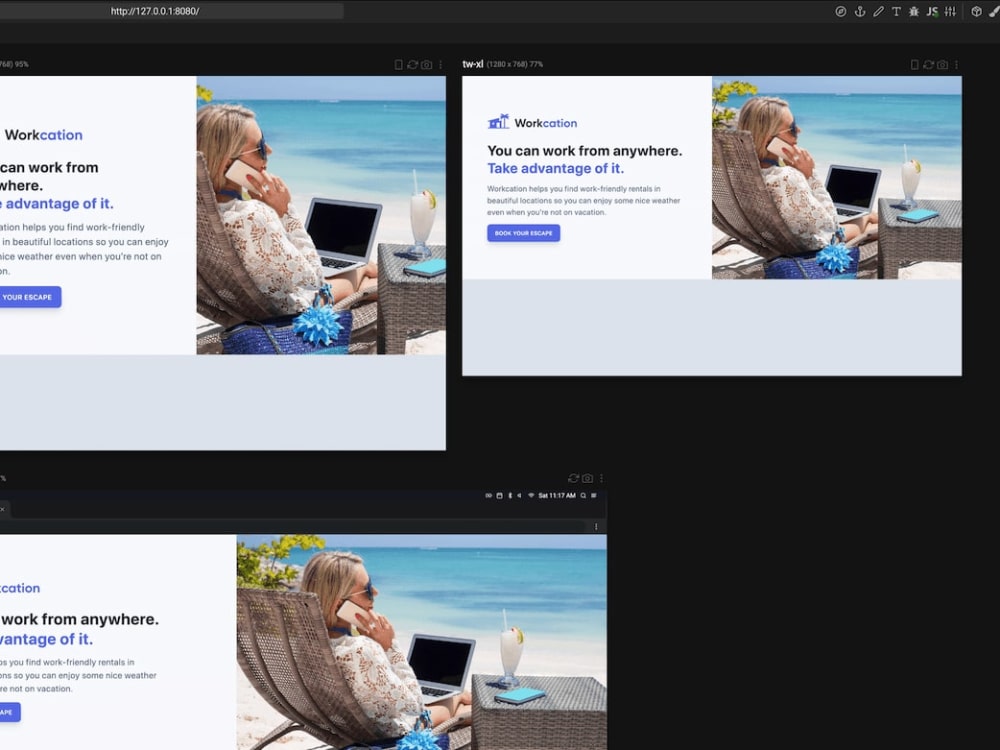Viewport: 1000px width, 750px height.
Task: Click the Workcation logo text in top-left preview
Action: [x=43, y=135]
